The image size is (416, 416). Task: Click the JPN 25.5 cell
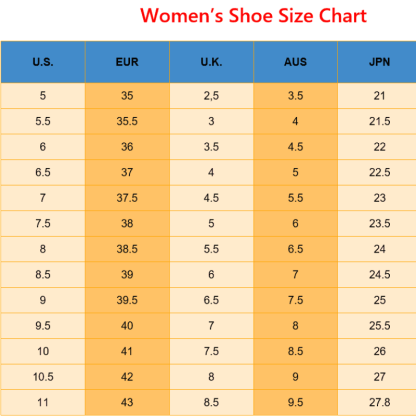377,326
